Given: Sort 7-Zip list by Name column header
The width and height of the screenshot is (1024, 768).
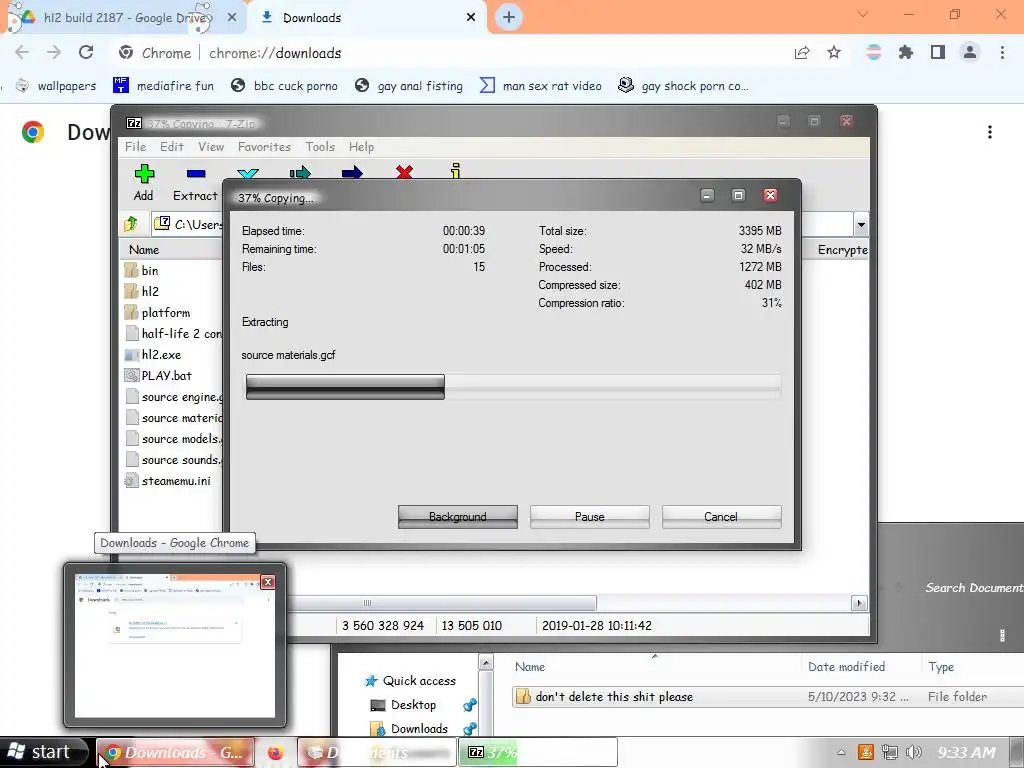Looking at the screenshot, I should pos(172,249).
